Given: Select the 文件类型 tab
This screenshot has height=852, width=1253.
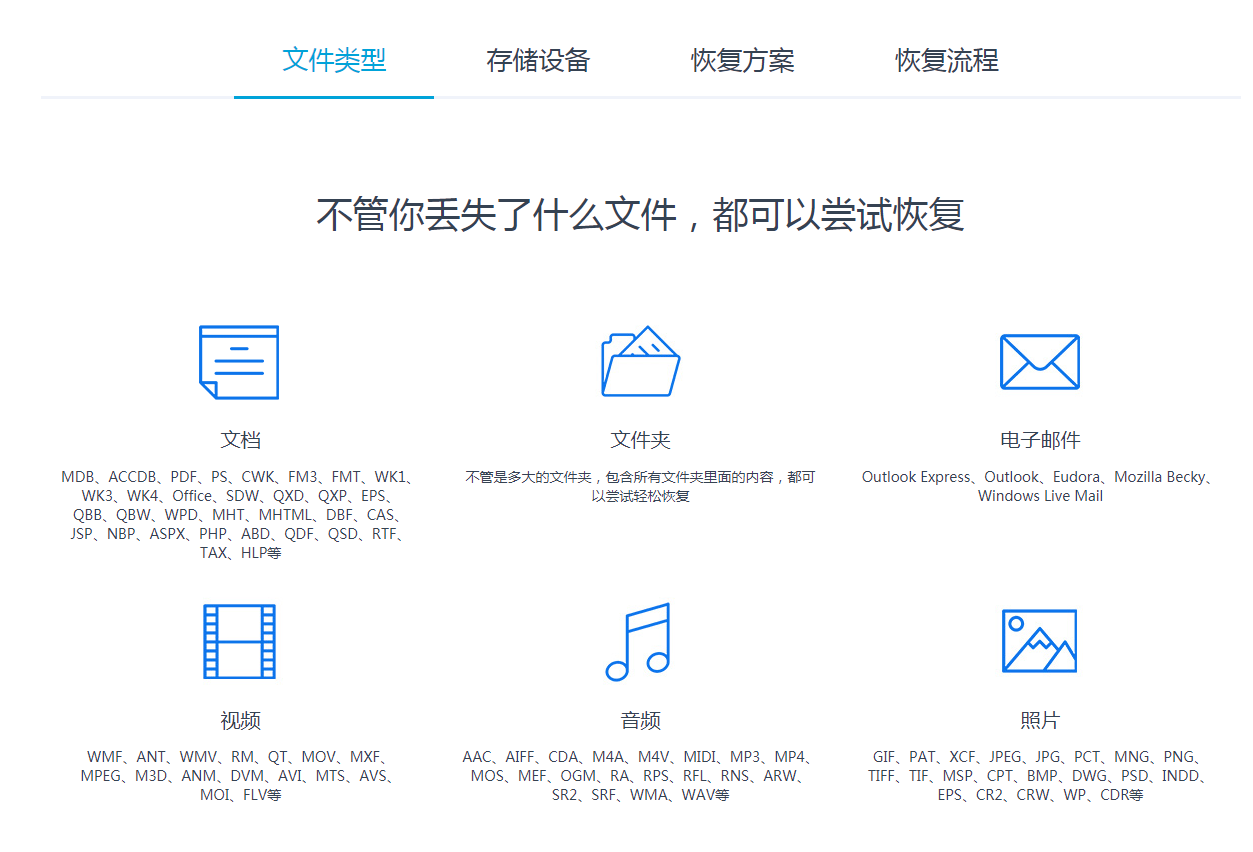Looking at the screenshot, I should pyautogui.click(x=334, y=60).
